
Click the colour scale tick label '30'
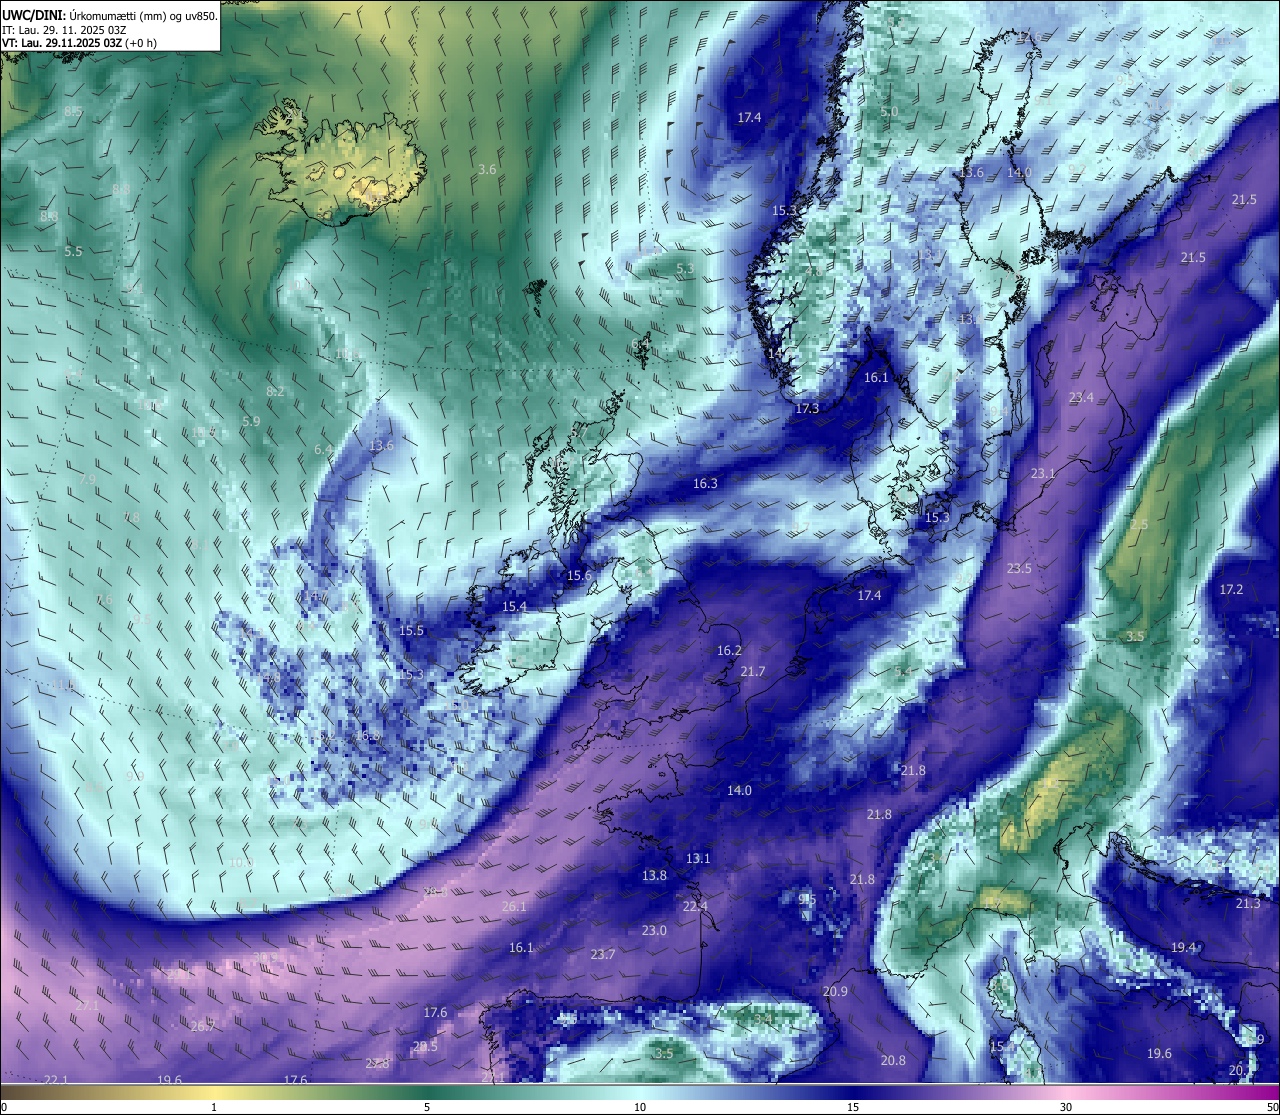tap(1066, 1107)
